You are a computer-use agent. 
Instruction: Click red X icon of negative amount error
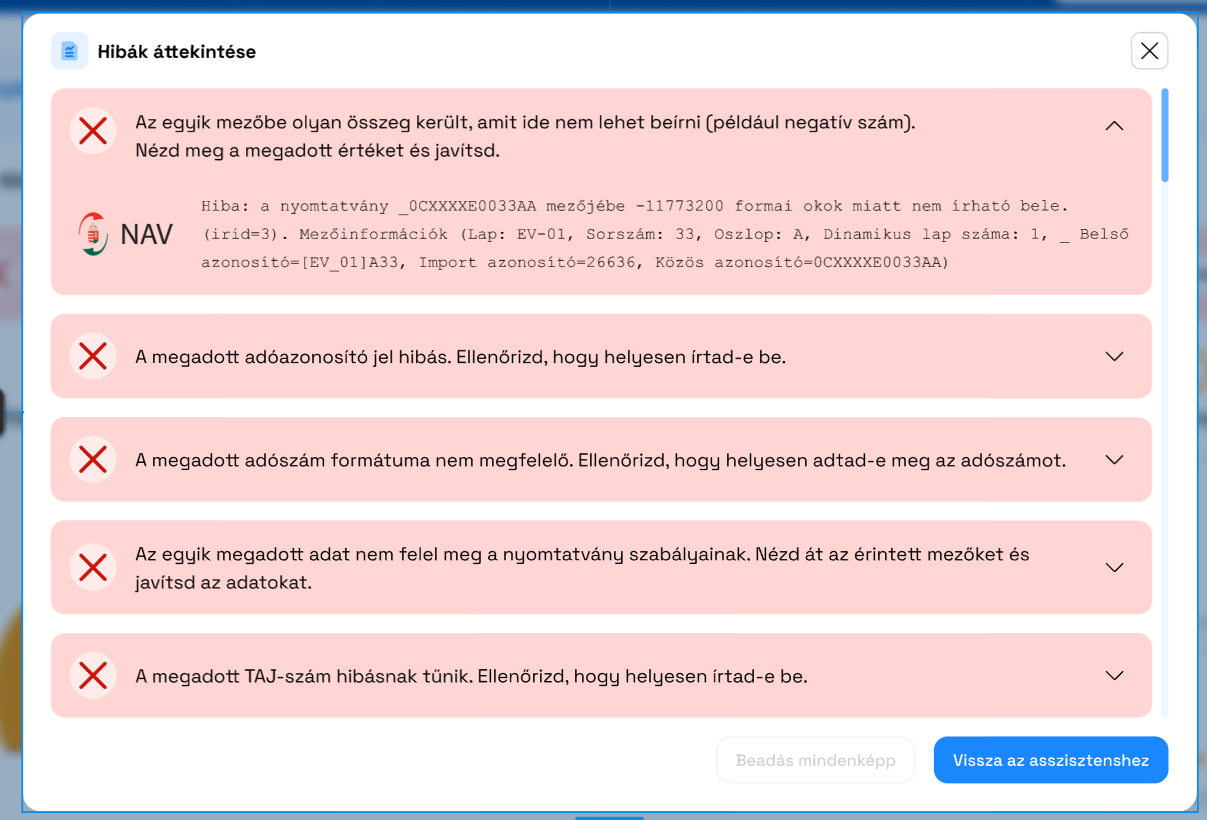point(93,130)
